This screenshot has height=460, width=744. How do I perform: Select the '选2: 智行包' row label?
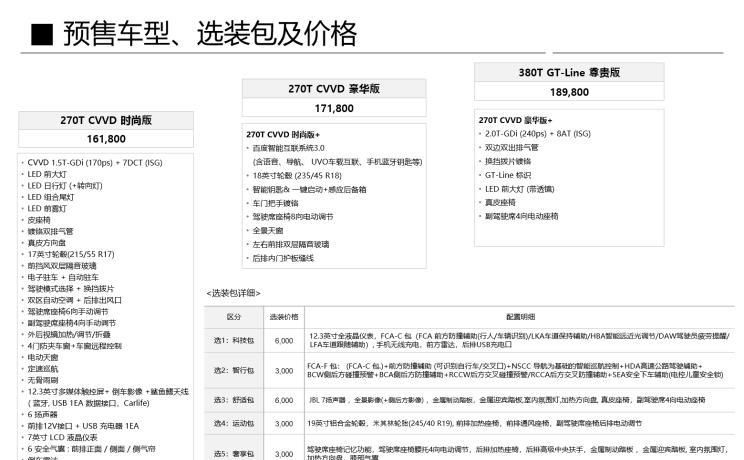coord(233,371)
